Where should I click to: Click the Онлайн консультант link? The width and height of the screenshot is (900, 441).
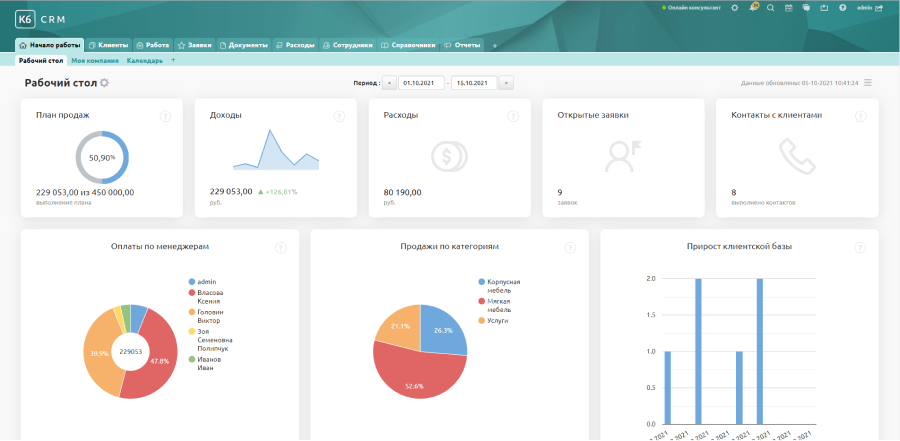click(x=692, y=8)
